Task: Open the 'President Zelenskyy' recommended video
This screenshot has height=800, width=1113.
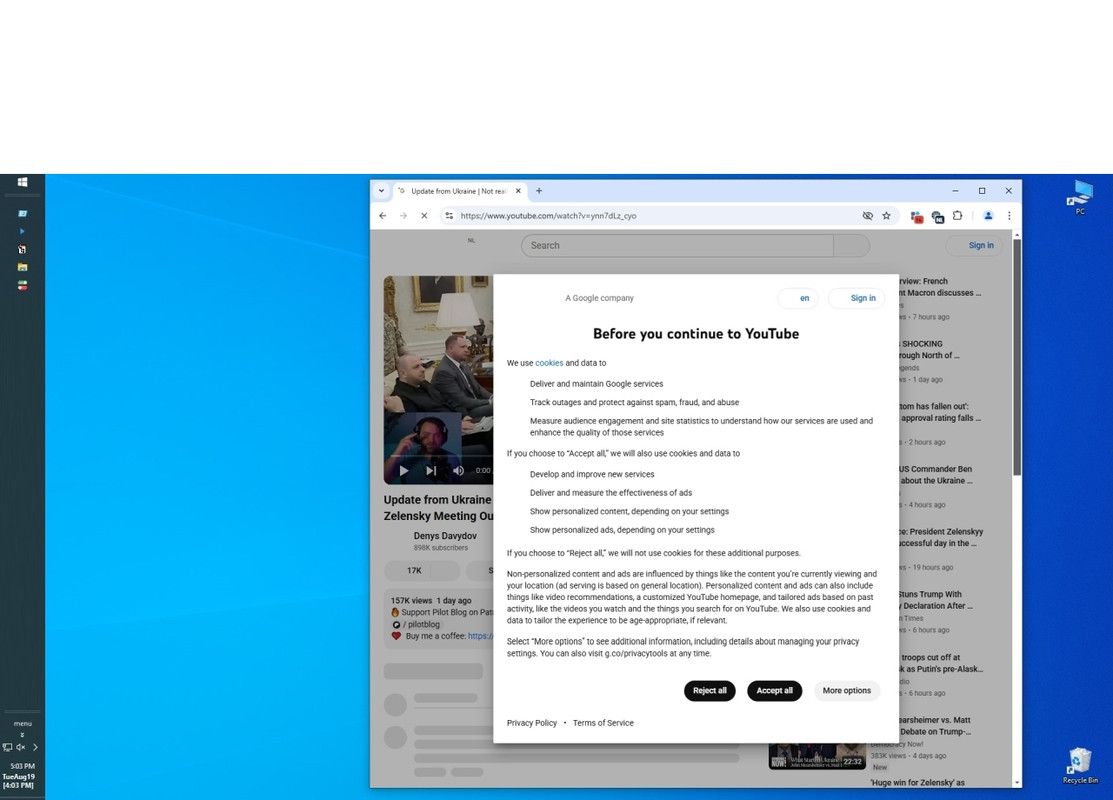Action: coord(941,537)
